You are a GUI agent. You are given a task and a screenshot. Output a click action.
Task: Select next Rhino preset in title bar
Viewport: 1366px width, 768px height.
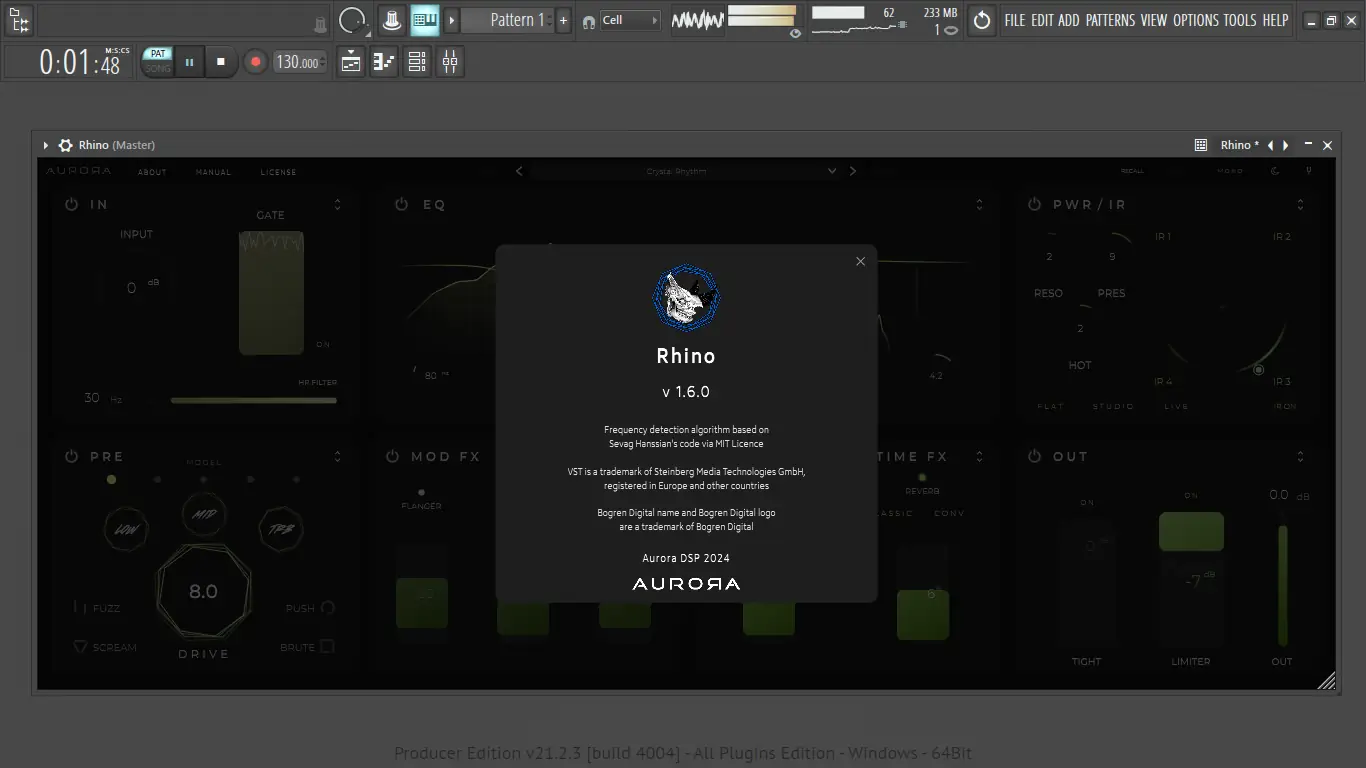[x=1286, y=145]
